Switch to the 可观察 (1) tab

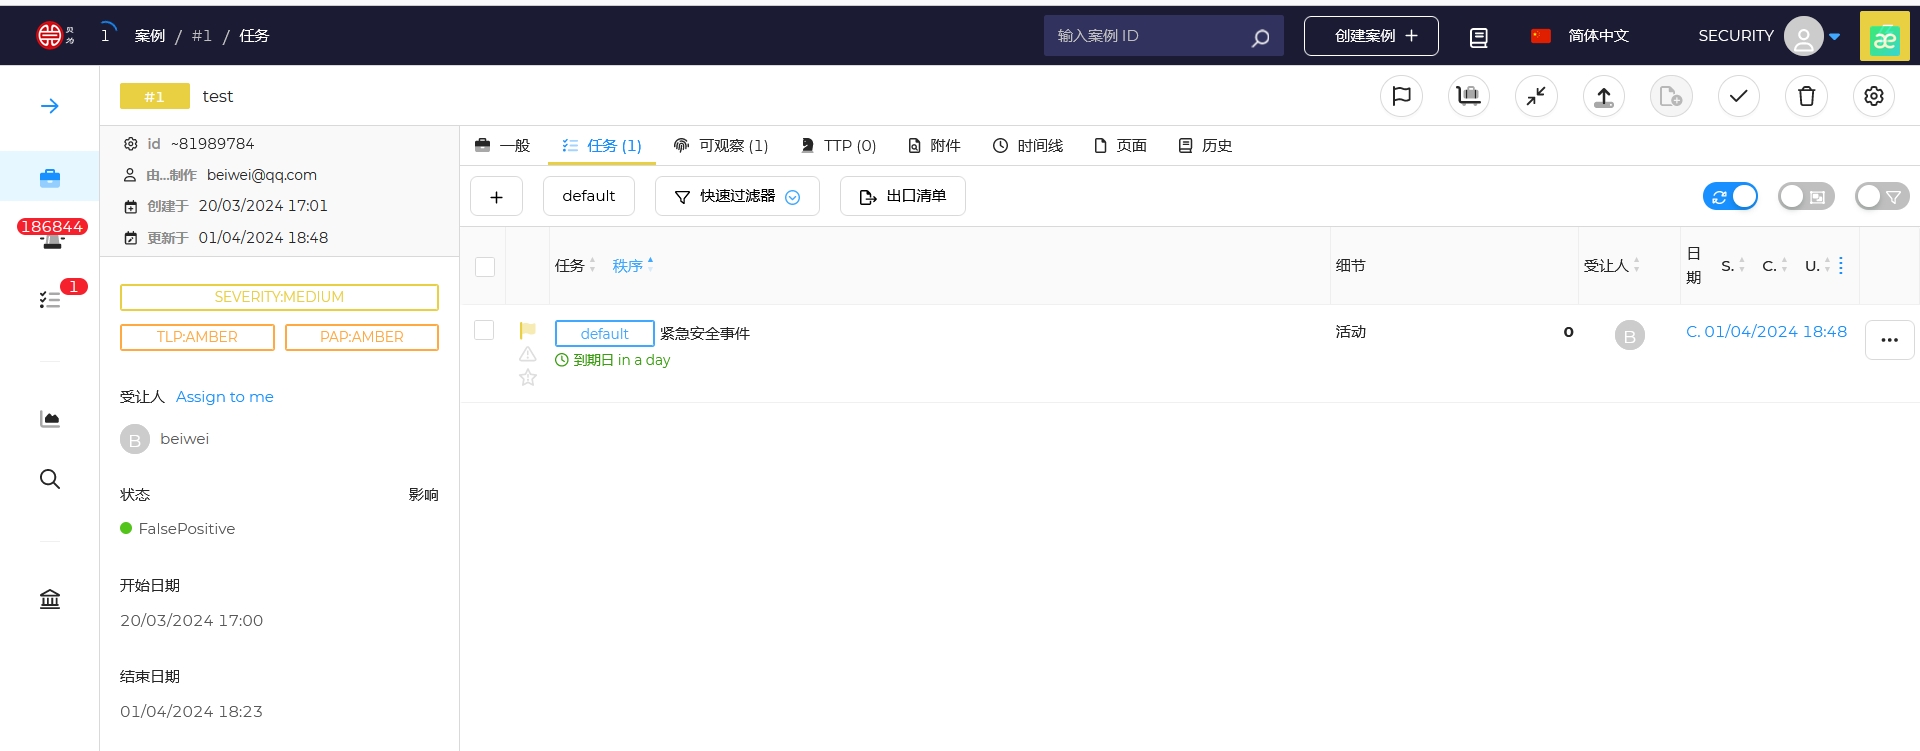tap(721, 146)
